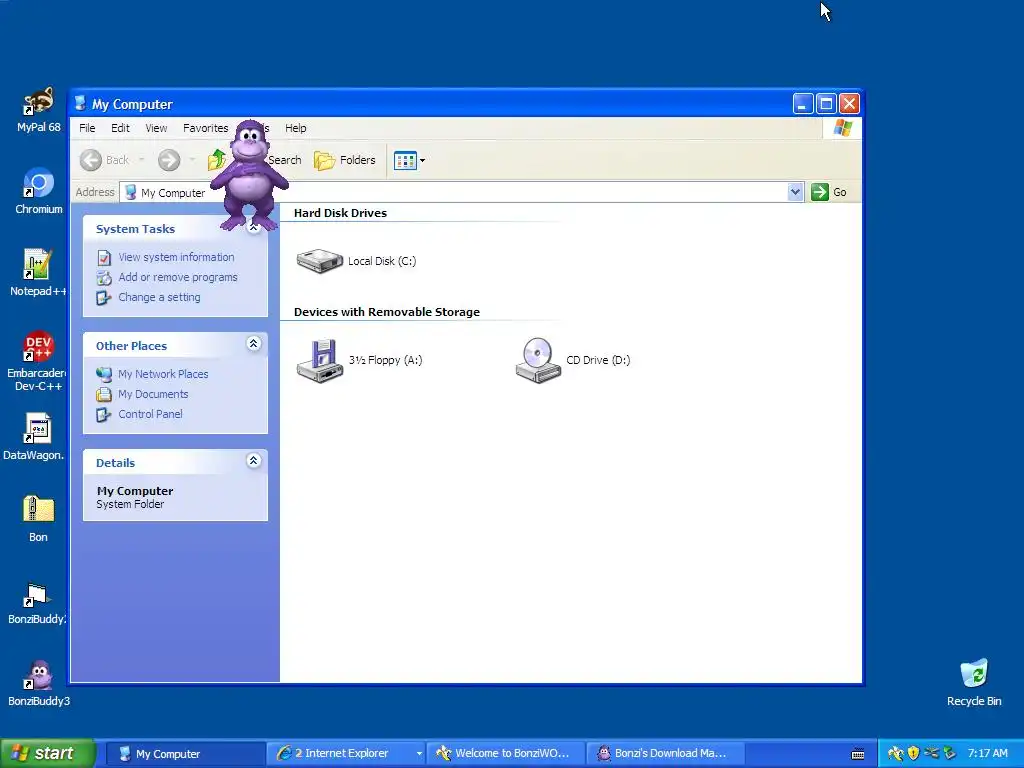Select the CD Drive (D:) icon
The image size is (1024, 768).
[x=573, y=360]
